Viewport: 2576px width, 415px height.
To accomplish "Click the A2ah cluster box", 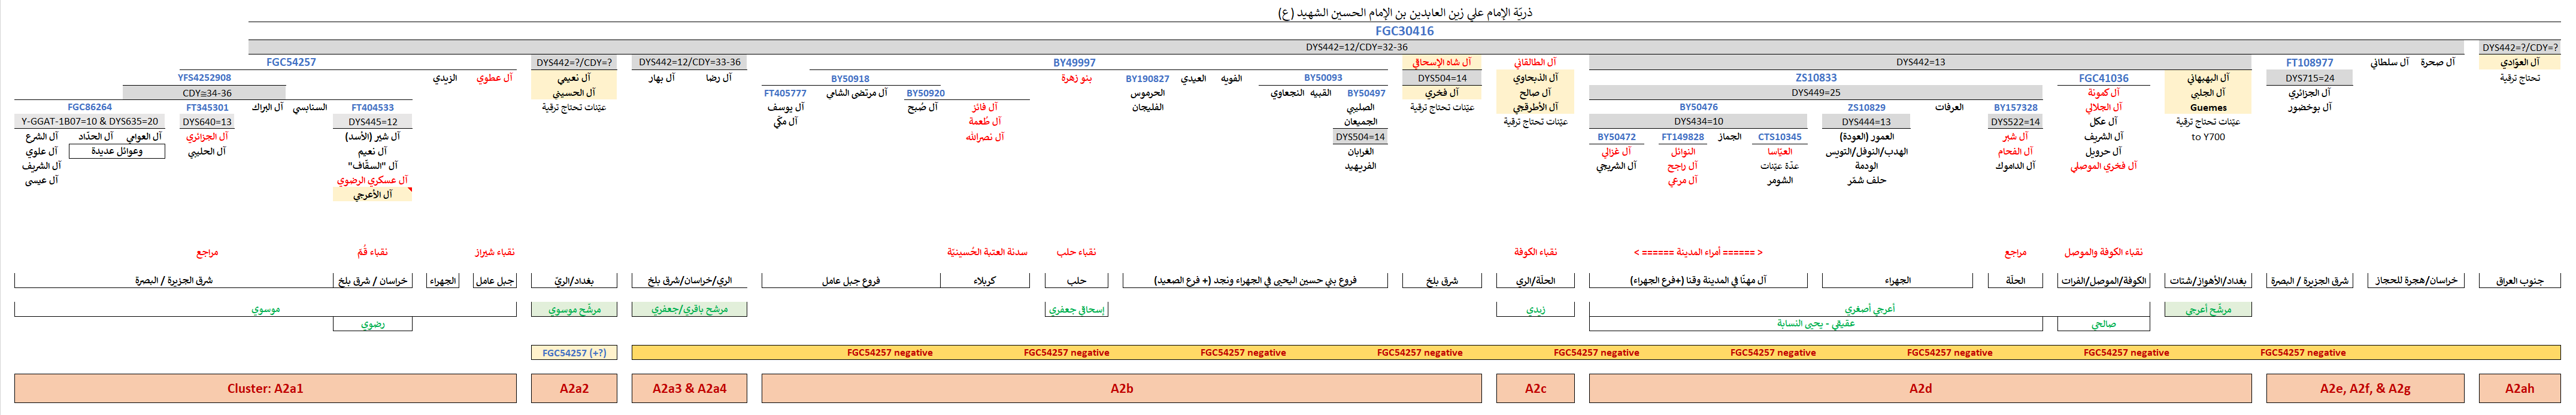I will click(2519, 388).
